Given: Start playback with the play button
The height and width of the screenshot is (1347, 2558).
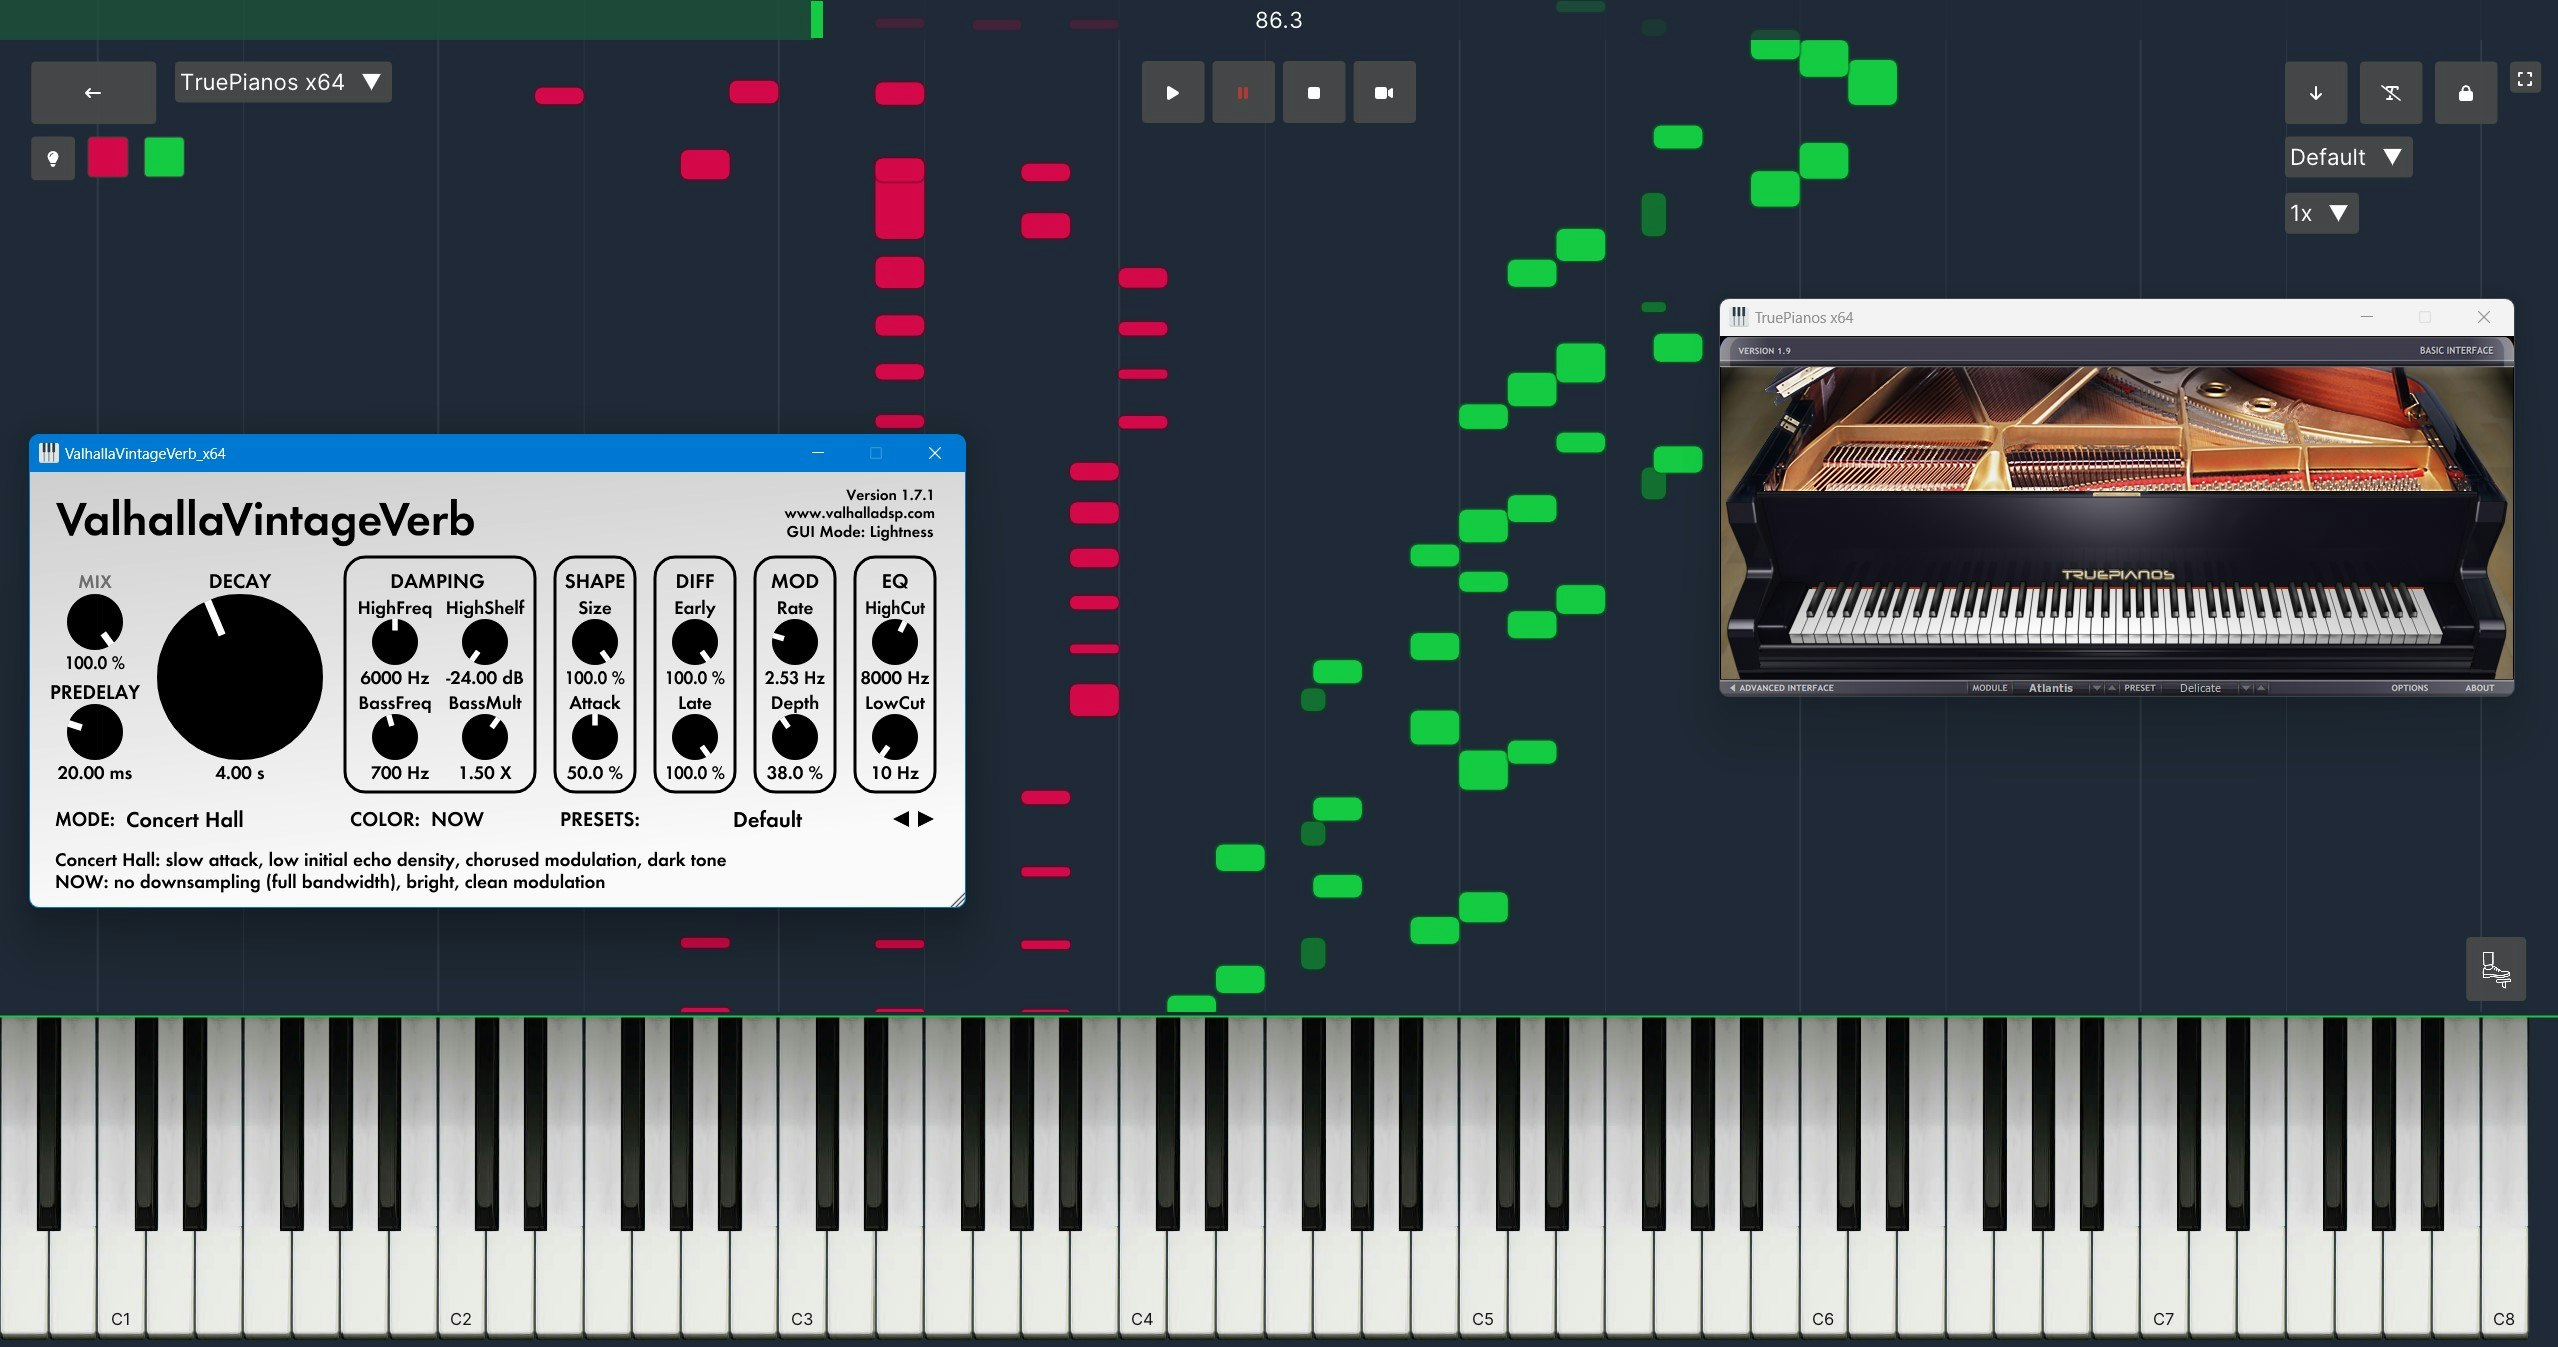Looking at the screenshot, I should click(1173, 93).
